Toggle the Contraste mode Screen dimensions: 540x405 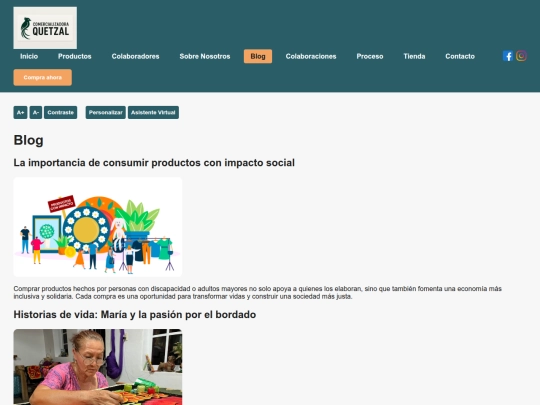click(61, 113)
